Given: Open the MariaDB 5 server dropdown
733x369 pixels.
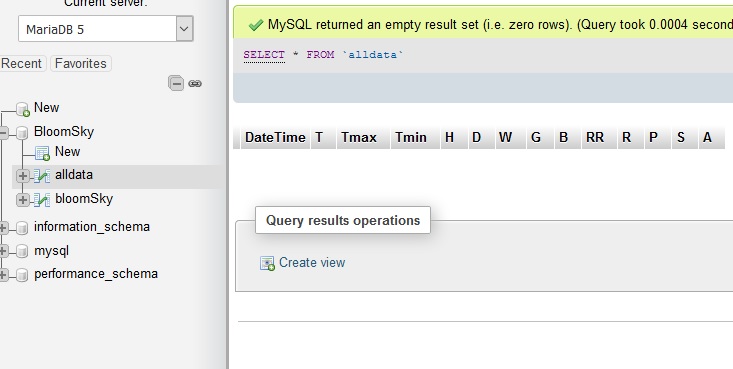Looking at the screenshot, I should tap(106, 29).
